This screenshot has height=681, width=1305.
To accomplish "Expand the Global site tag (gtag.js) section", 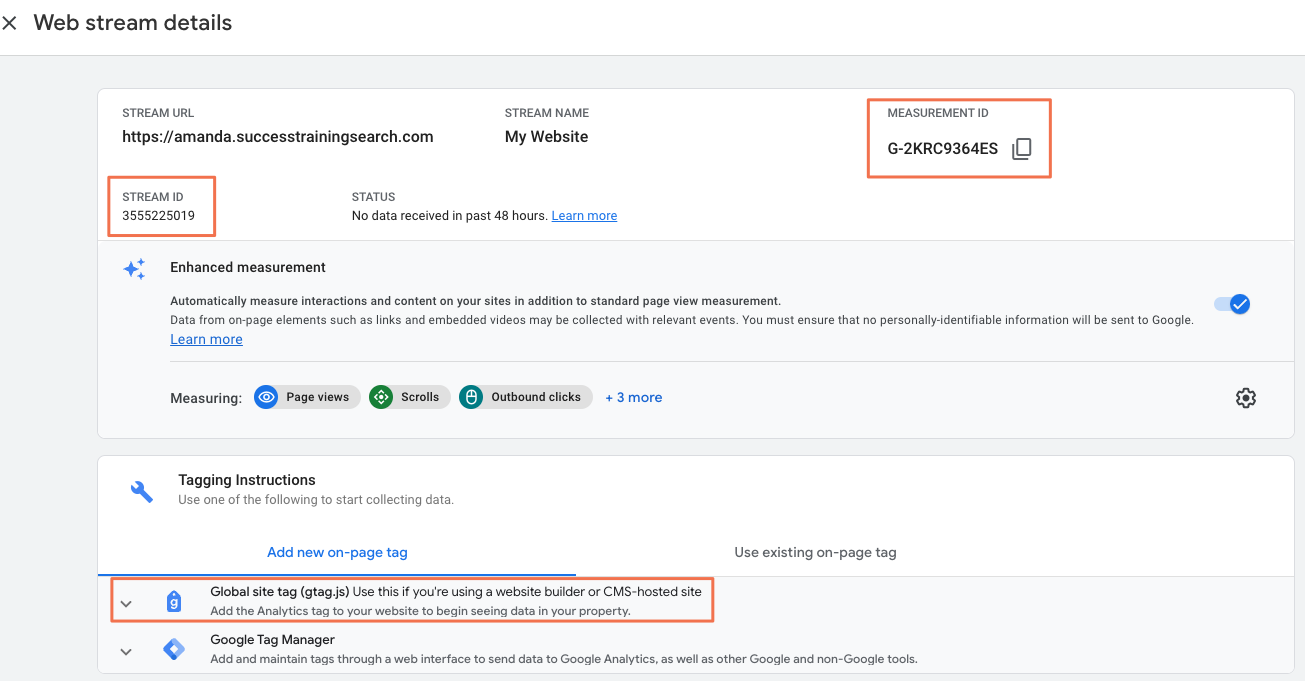I will click(x=126, y=603).
